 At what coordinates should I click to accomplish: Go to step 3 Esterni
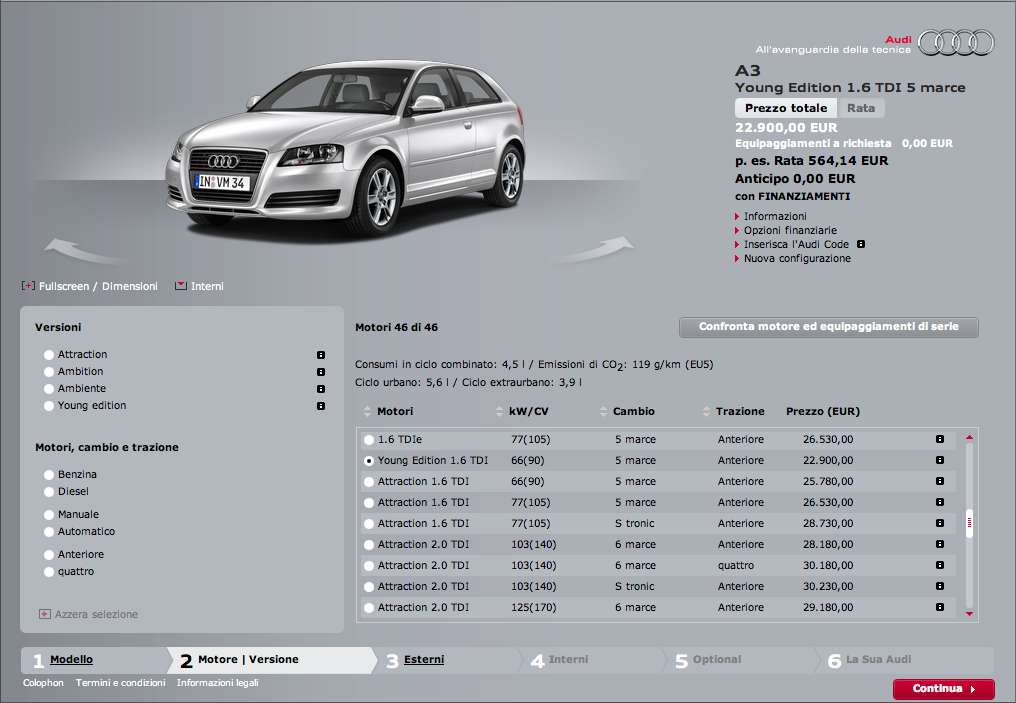point(424,660)
